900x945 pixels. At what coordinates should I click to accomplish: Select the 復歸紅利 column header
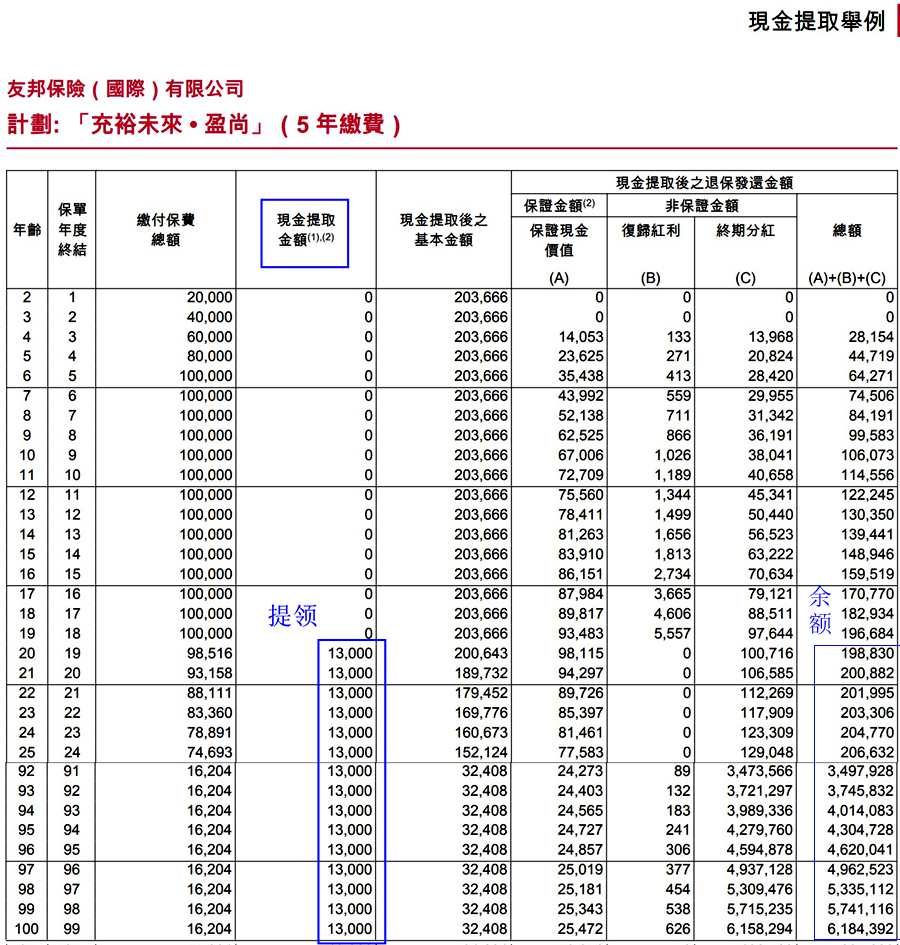650,230
